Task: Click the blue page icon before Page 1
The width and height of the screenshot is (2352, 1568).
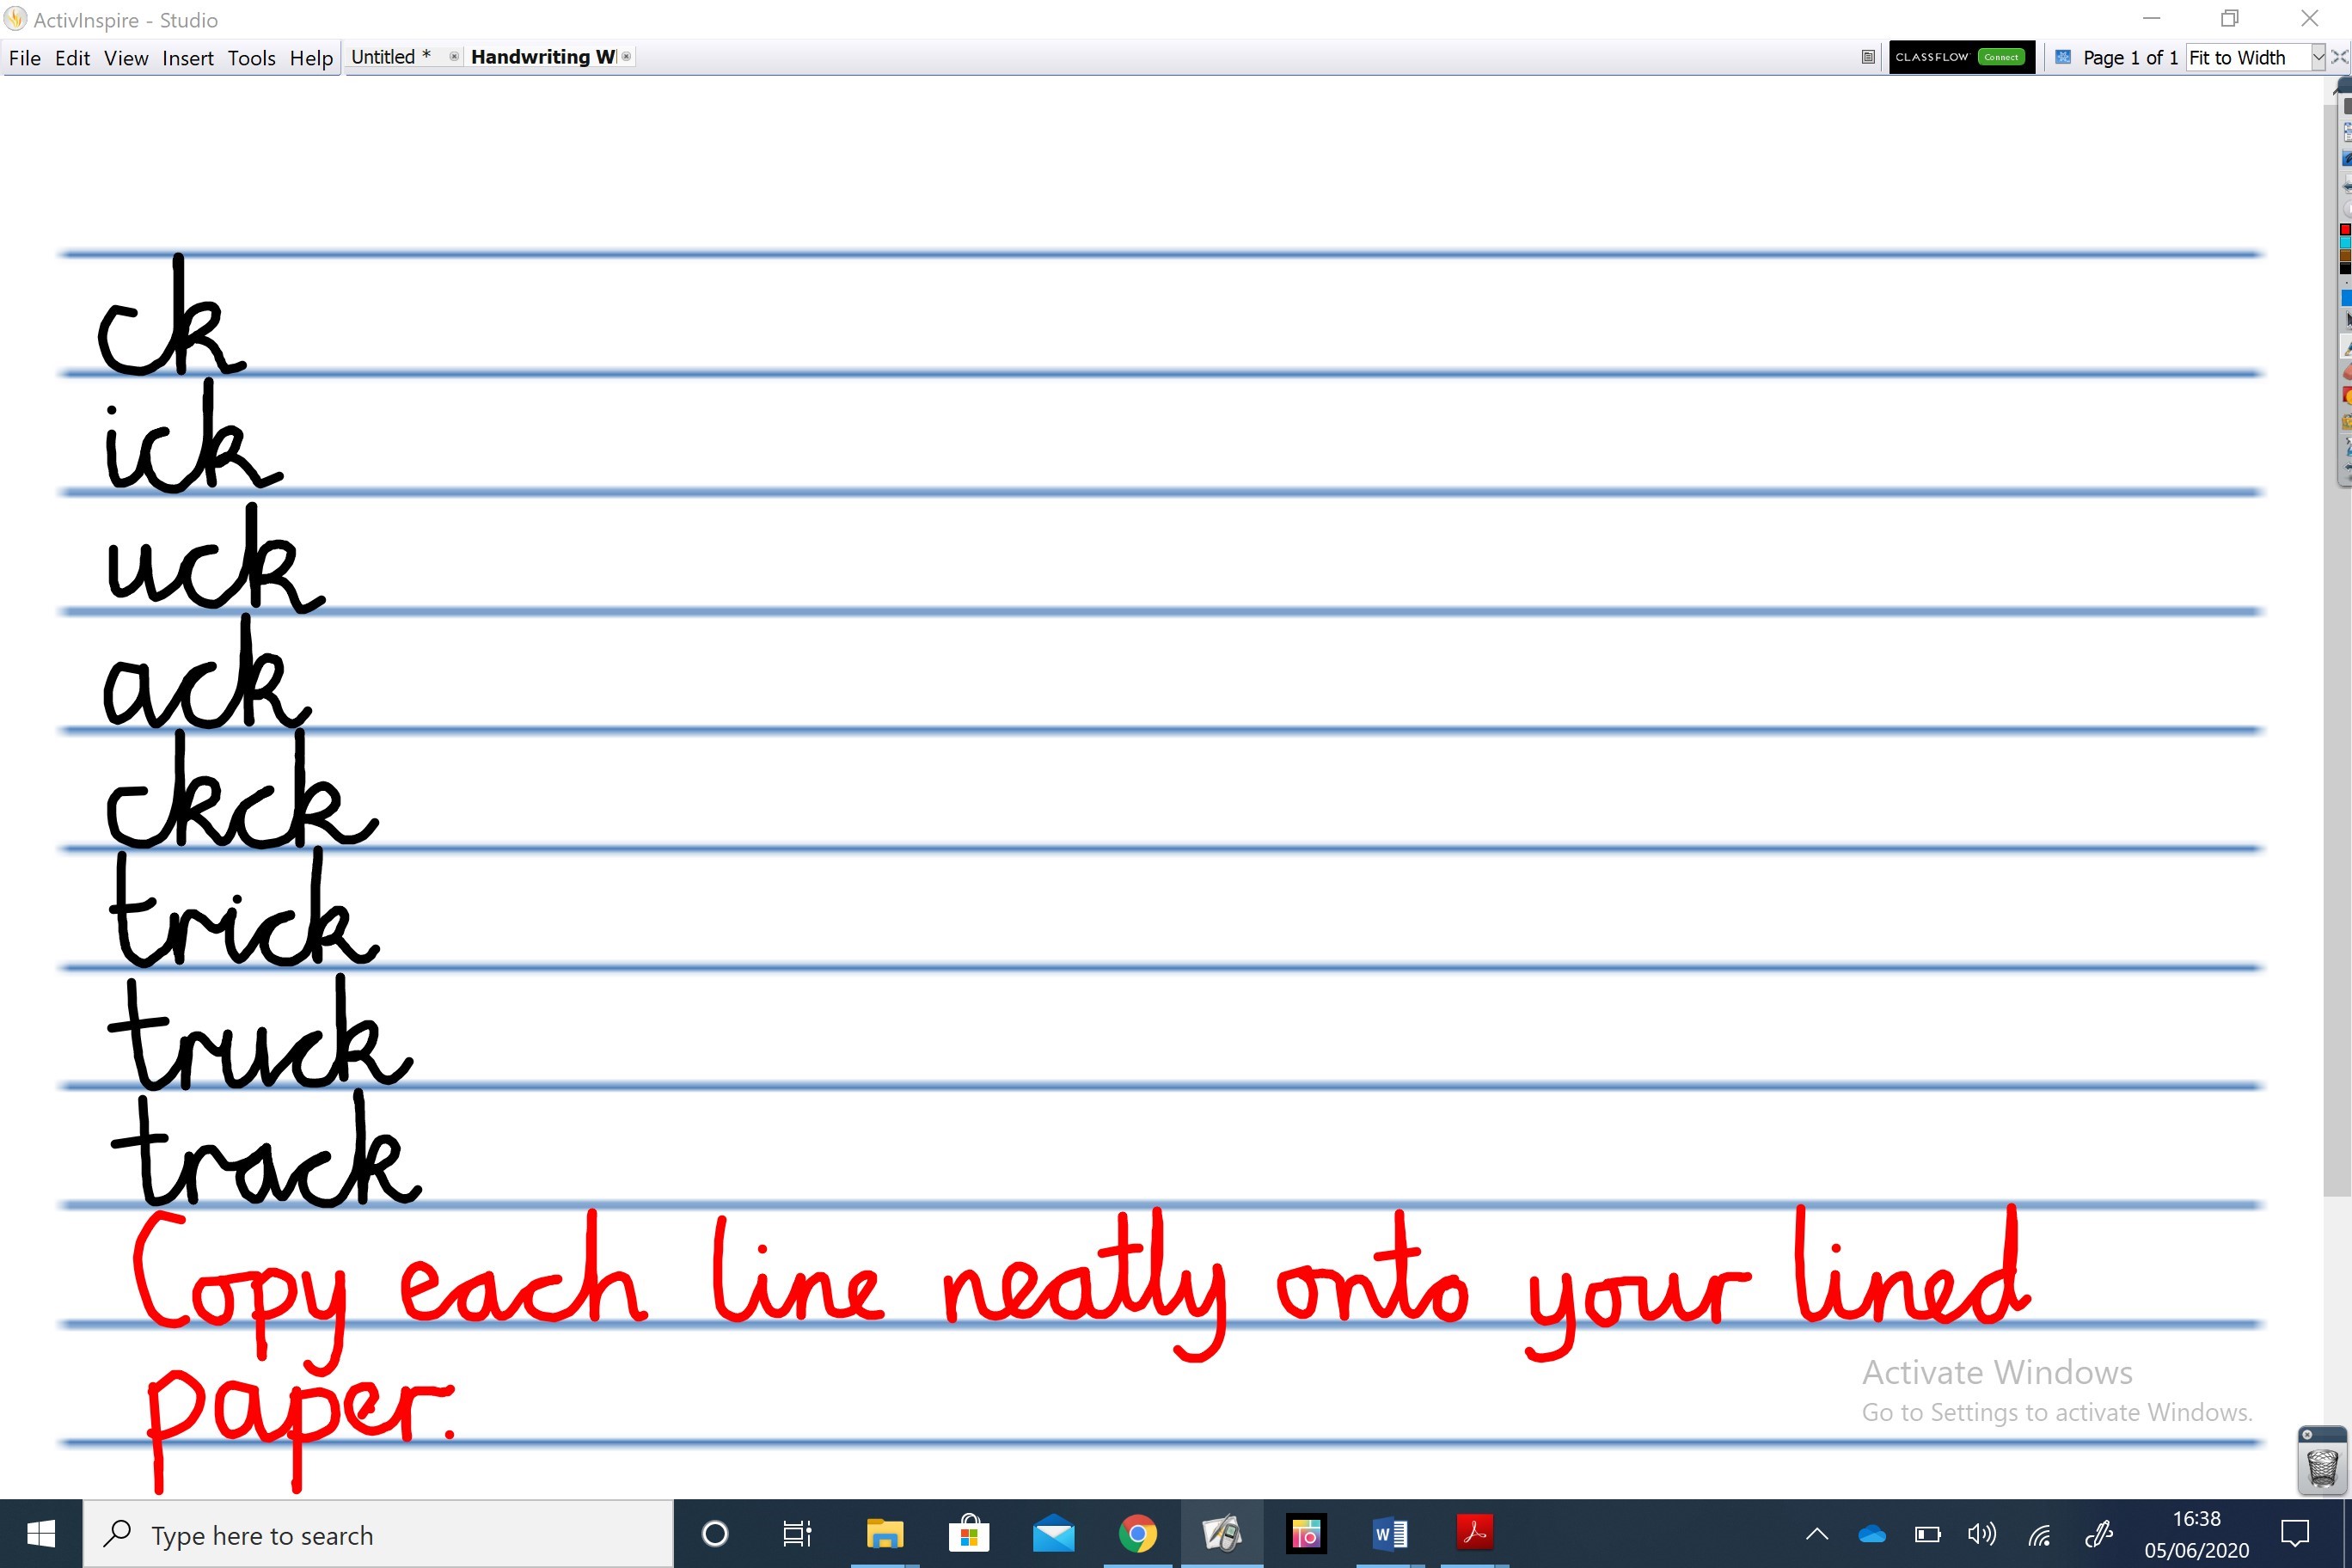Action: pyautogui.click(x=2063, y=57)
